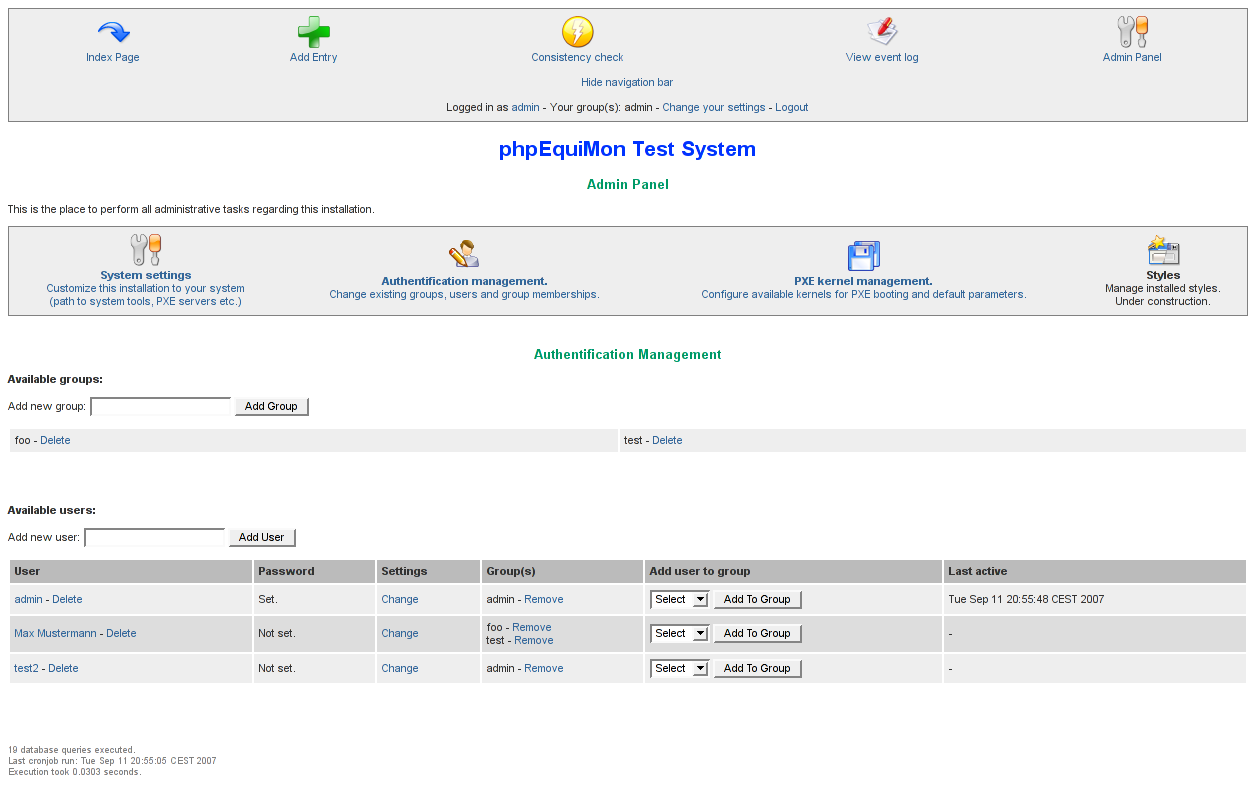Open the admin user link in table
The width and height of the screenshot is (1256, 787).
pyautogui.click(x=28, y=599)
